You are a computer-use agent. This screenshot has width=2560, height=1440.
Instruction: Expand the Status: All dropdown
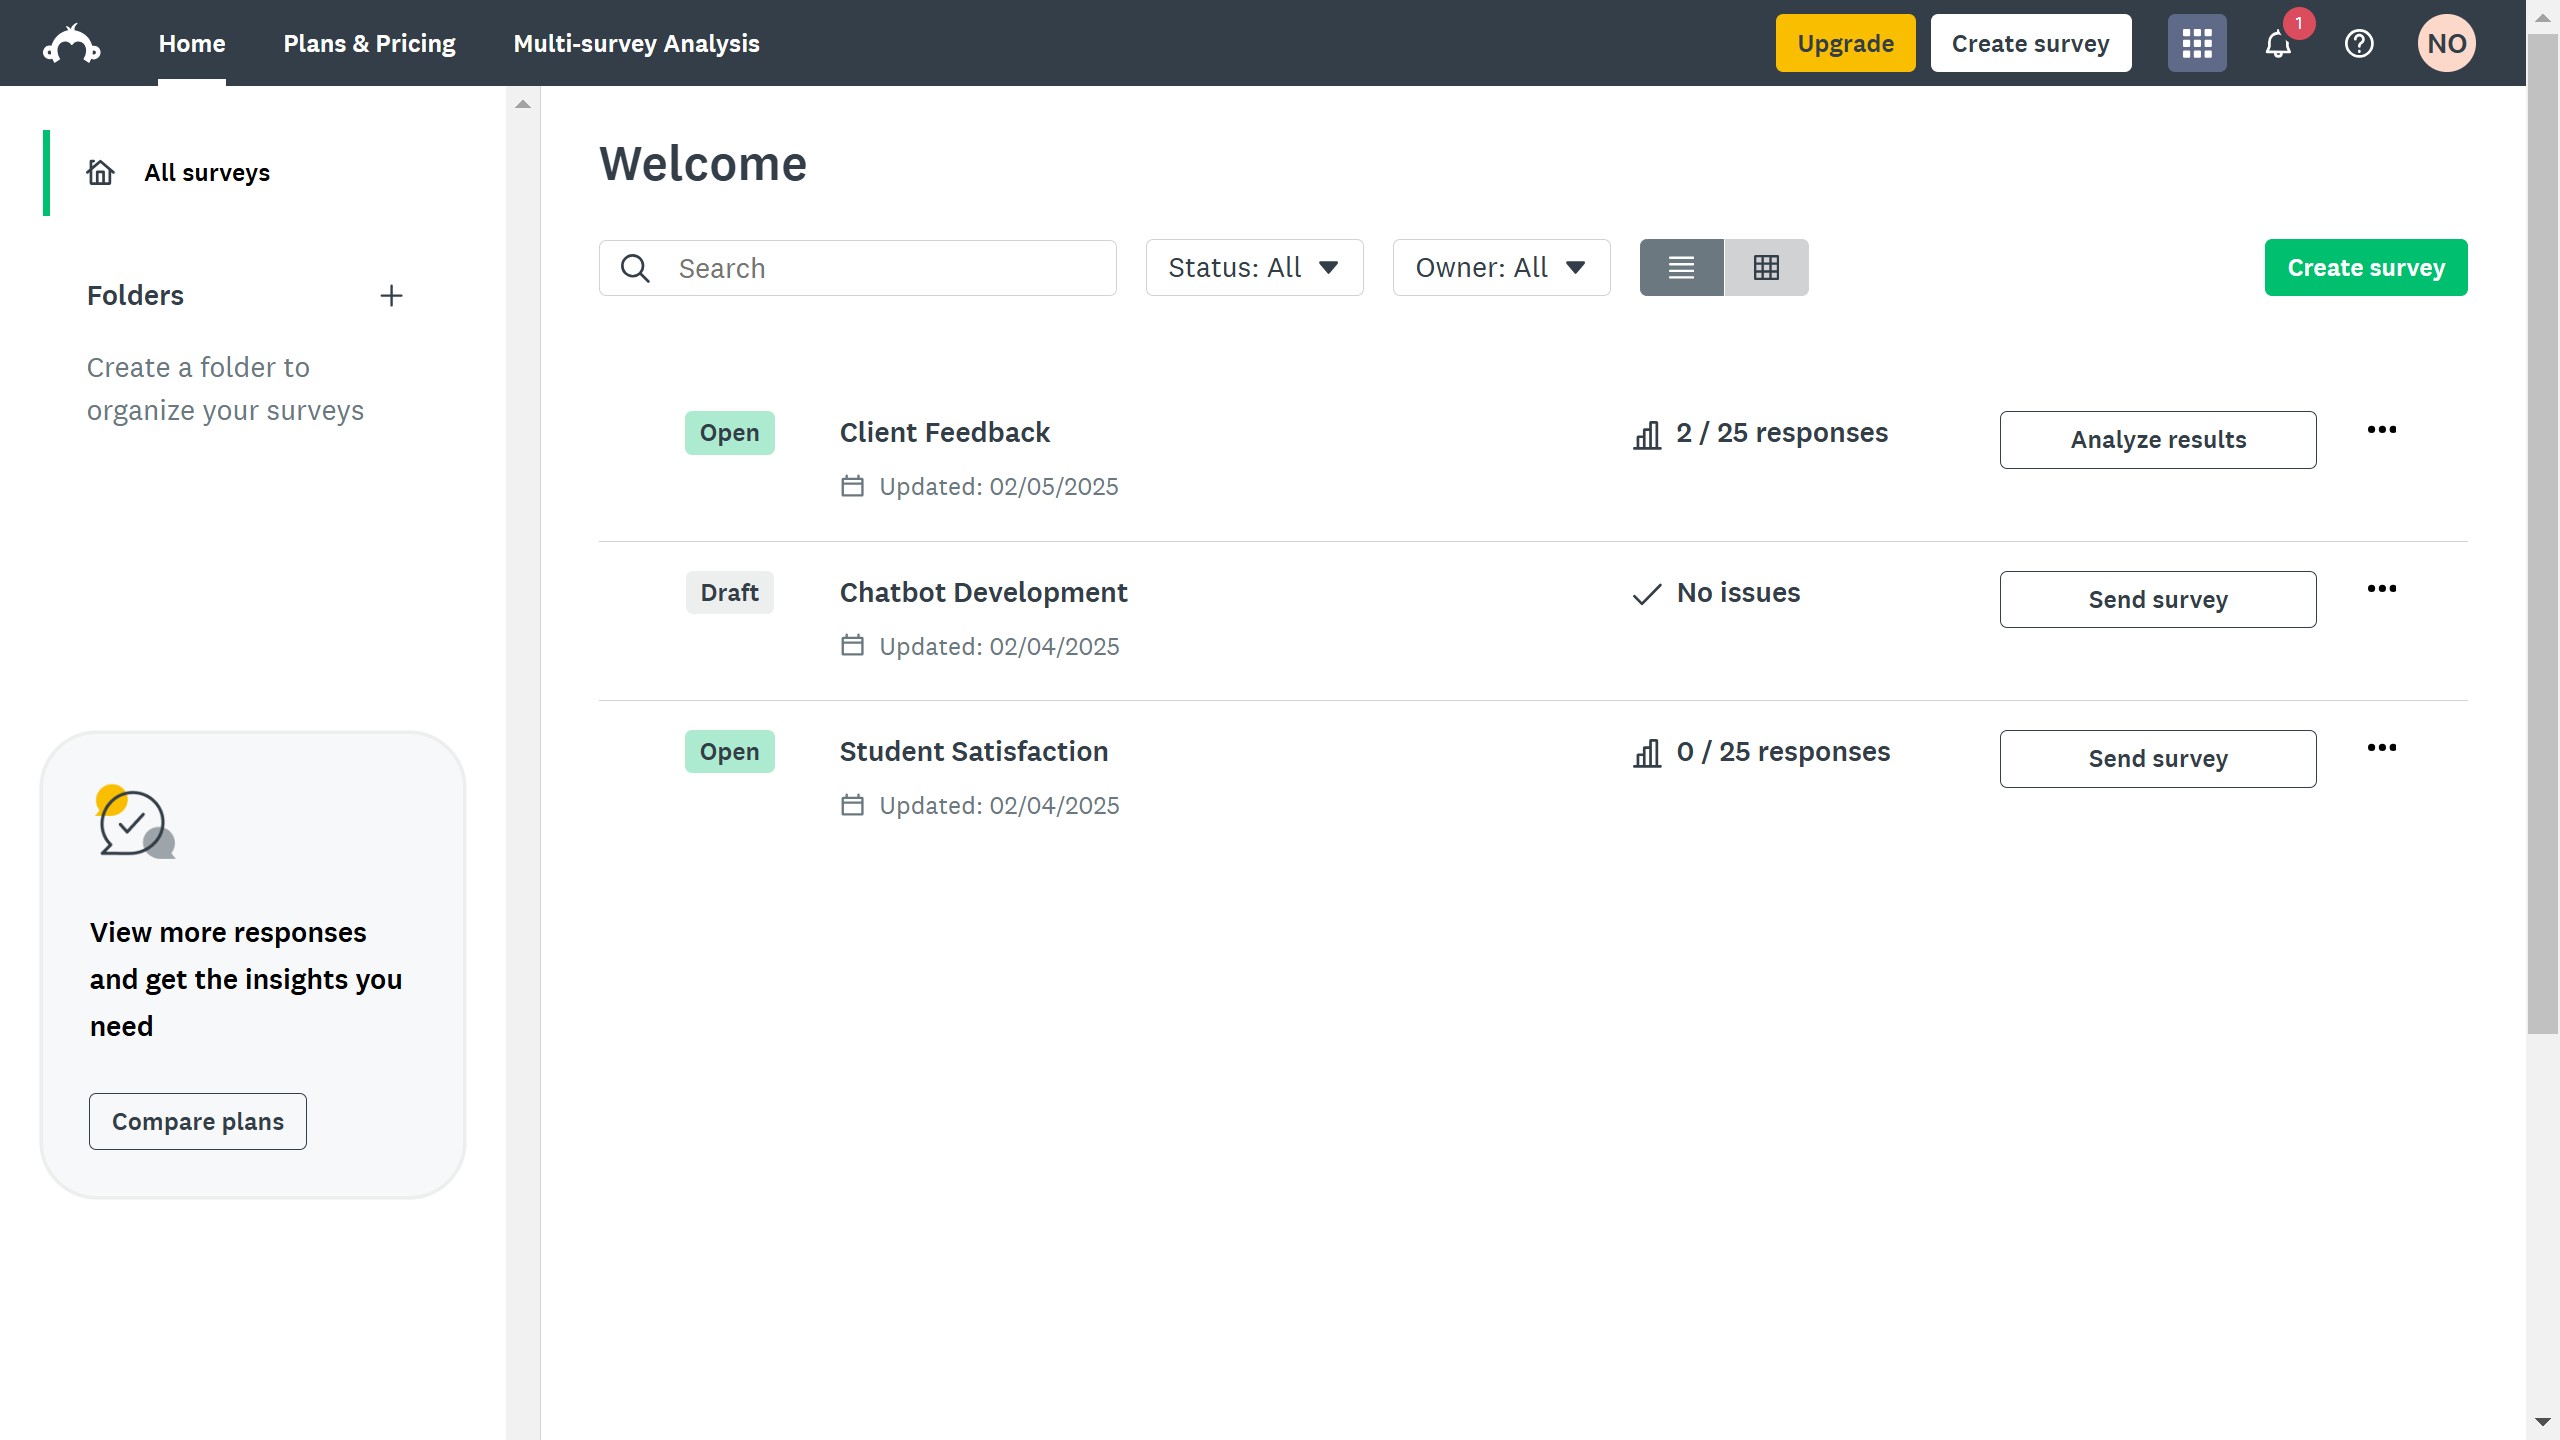coord(1254,268)
